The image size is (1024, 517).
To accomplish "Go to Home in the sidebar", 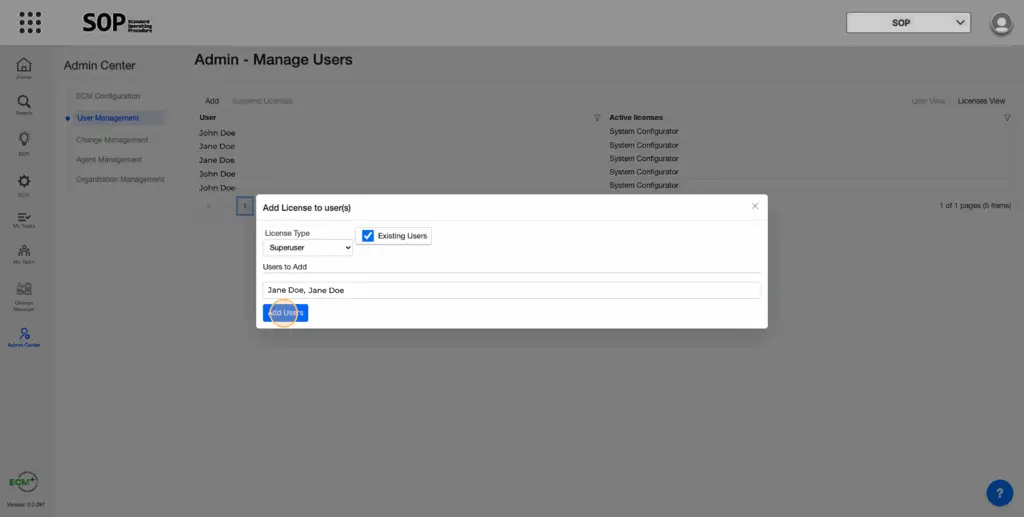I will click(23, 67).
